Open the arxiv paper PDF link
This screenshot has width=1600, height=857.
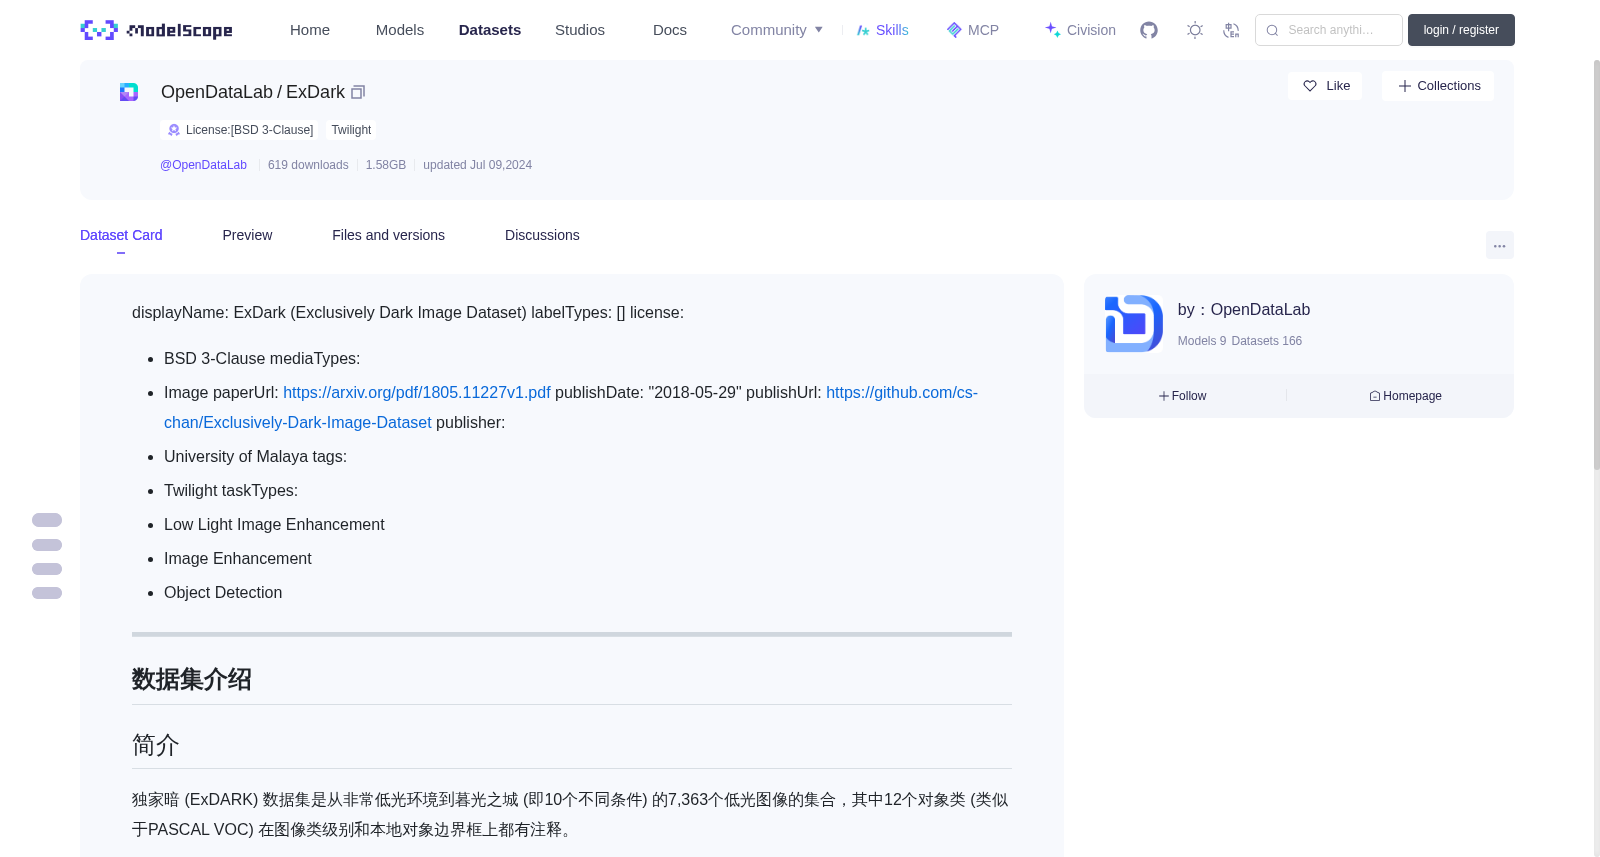[417, 392]
